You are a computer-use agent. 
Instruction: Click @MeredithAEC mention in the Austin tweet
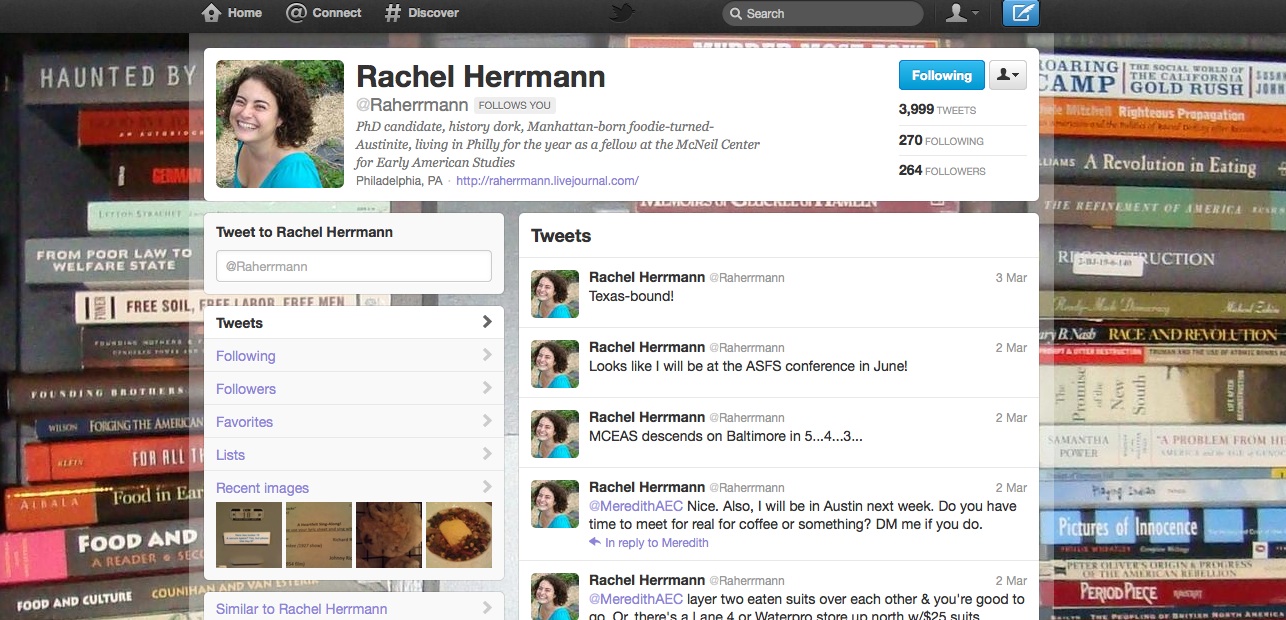pyautogui.click(x=636, y=506)
